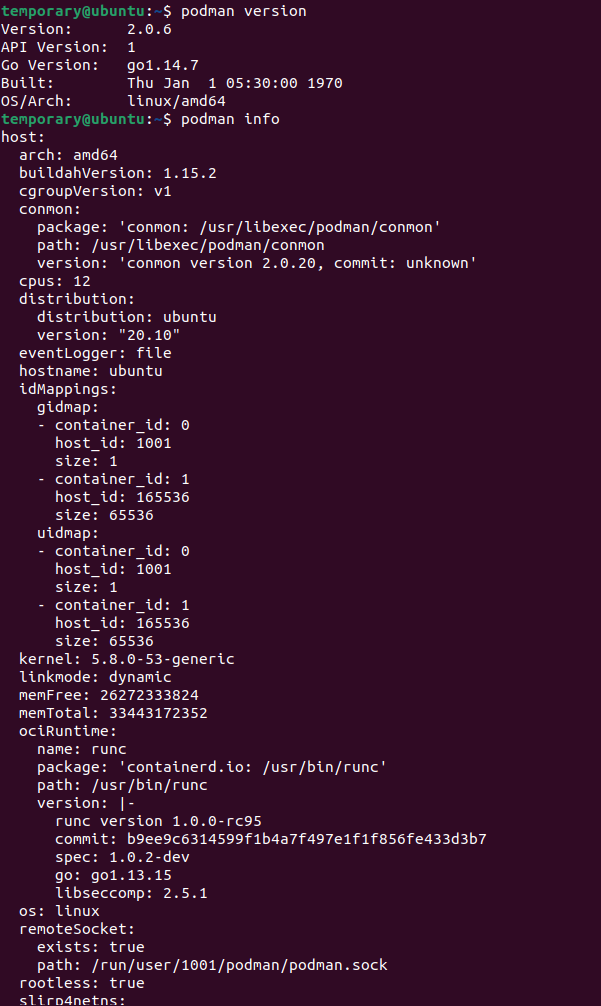Click the podman.sock path line
Viewport: 601px width, 1006px height.
(211, 965)
